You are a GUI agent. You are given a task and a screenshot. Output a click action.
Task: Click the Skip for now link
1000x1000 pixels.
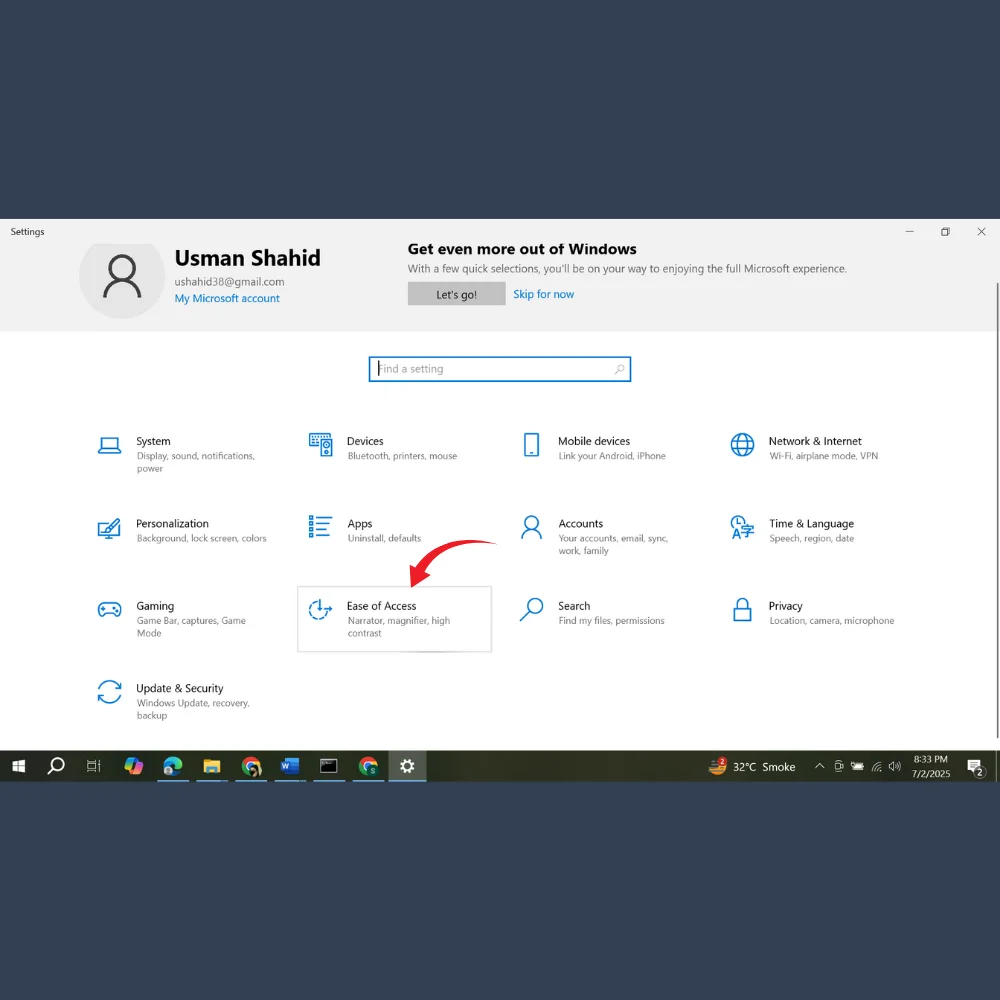click(x=543, y=294)
